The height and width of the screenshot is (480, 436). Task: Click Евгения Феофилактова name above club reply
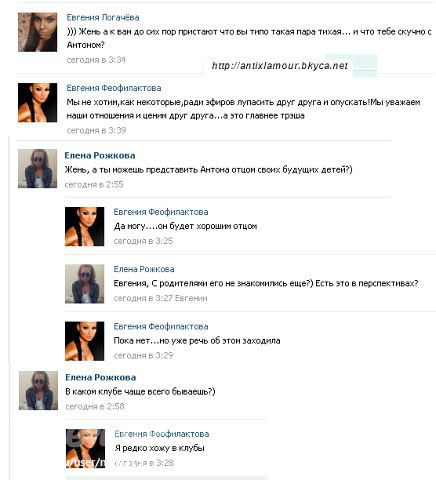point(162,434)
